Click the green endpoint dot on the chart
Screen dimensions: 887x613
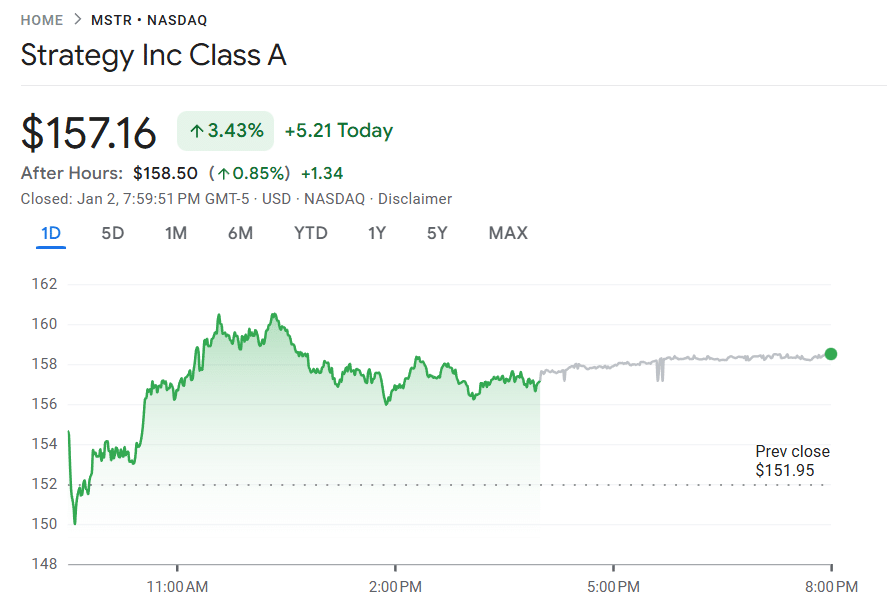pos(830,354)
